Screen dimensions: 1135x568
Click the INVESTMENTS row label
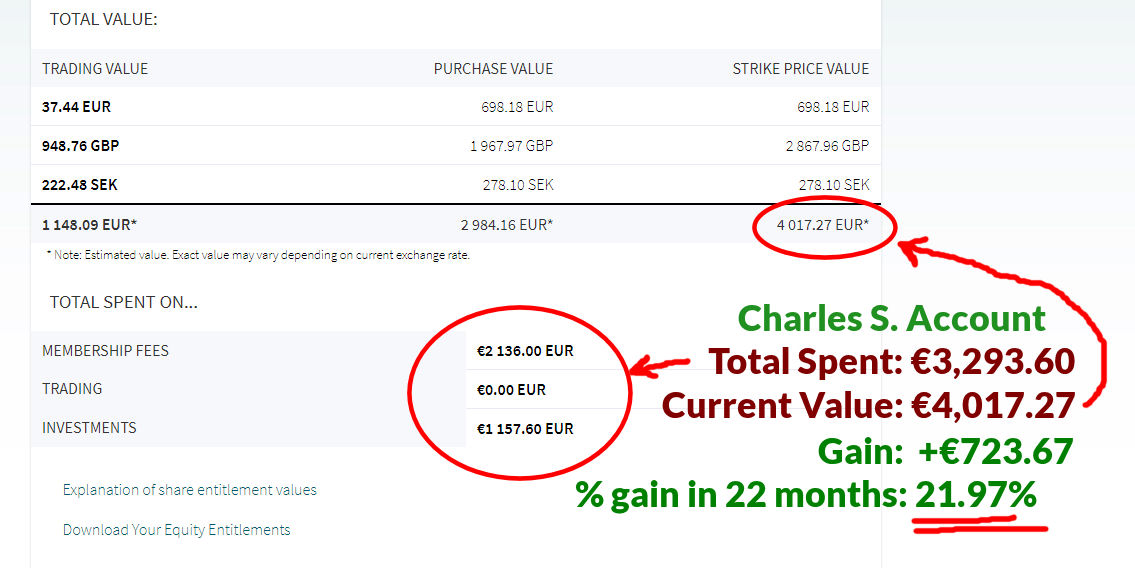(89, 428)
